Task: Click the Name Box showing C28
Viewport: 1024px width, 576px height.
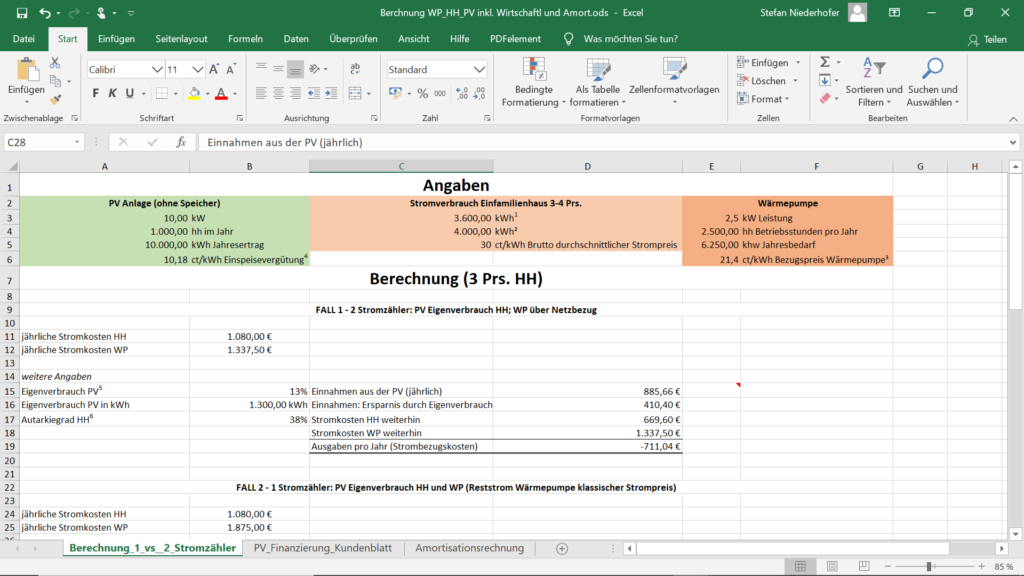Action: pyautogui.click(x=38, y=142)
